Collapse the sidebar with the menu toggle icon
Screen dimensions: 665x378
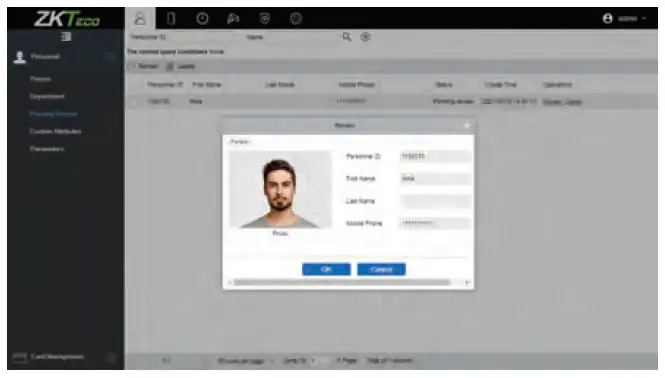(x=66, y=36)
